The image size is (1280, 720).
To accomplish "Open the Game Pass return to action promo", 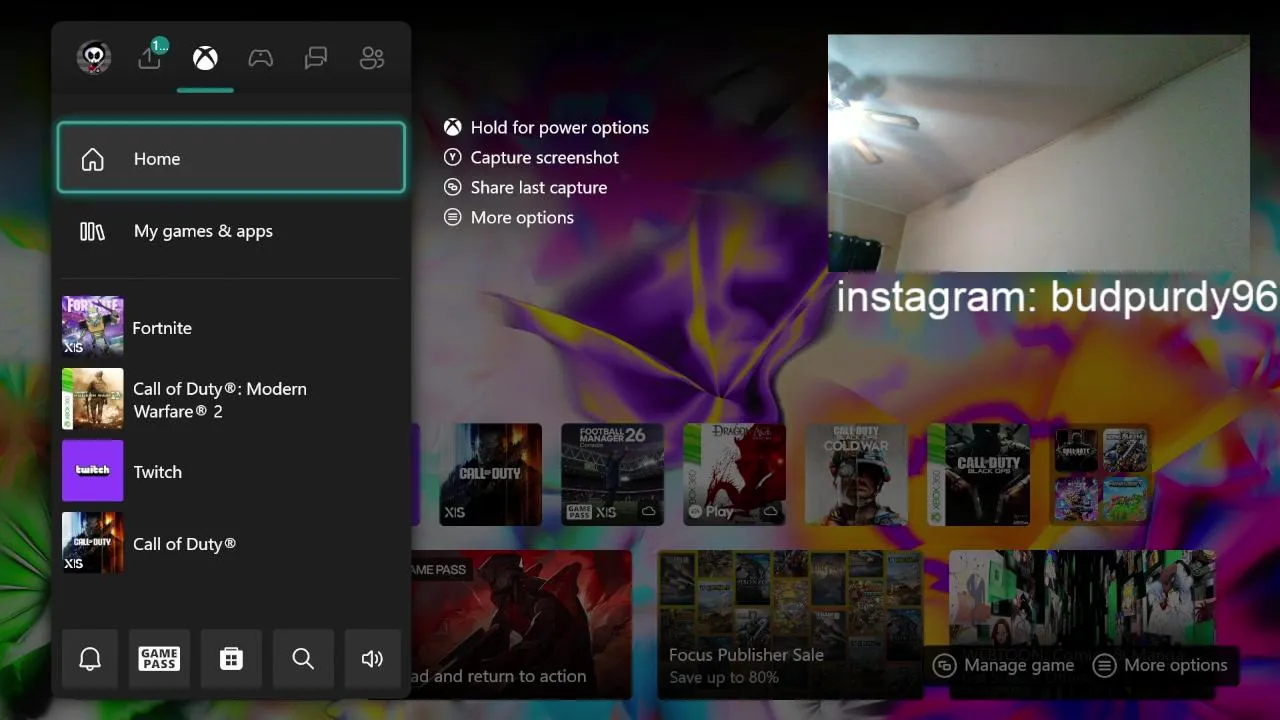I will coord(521,624).
